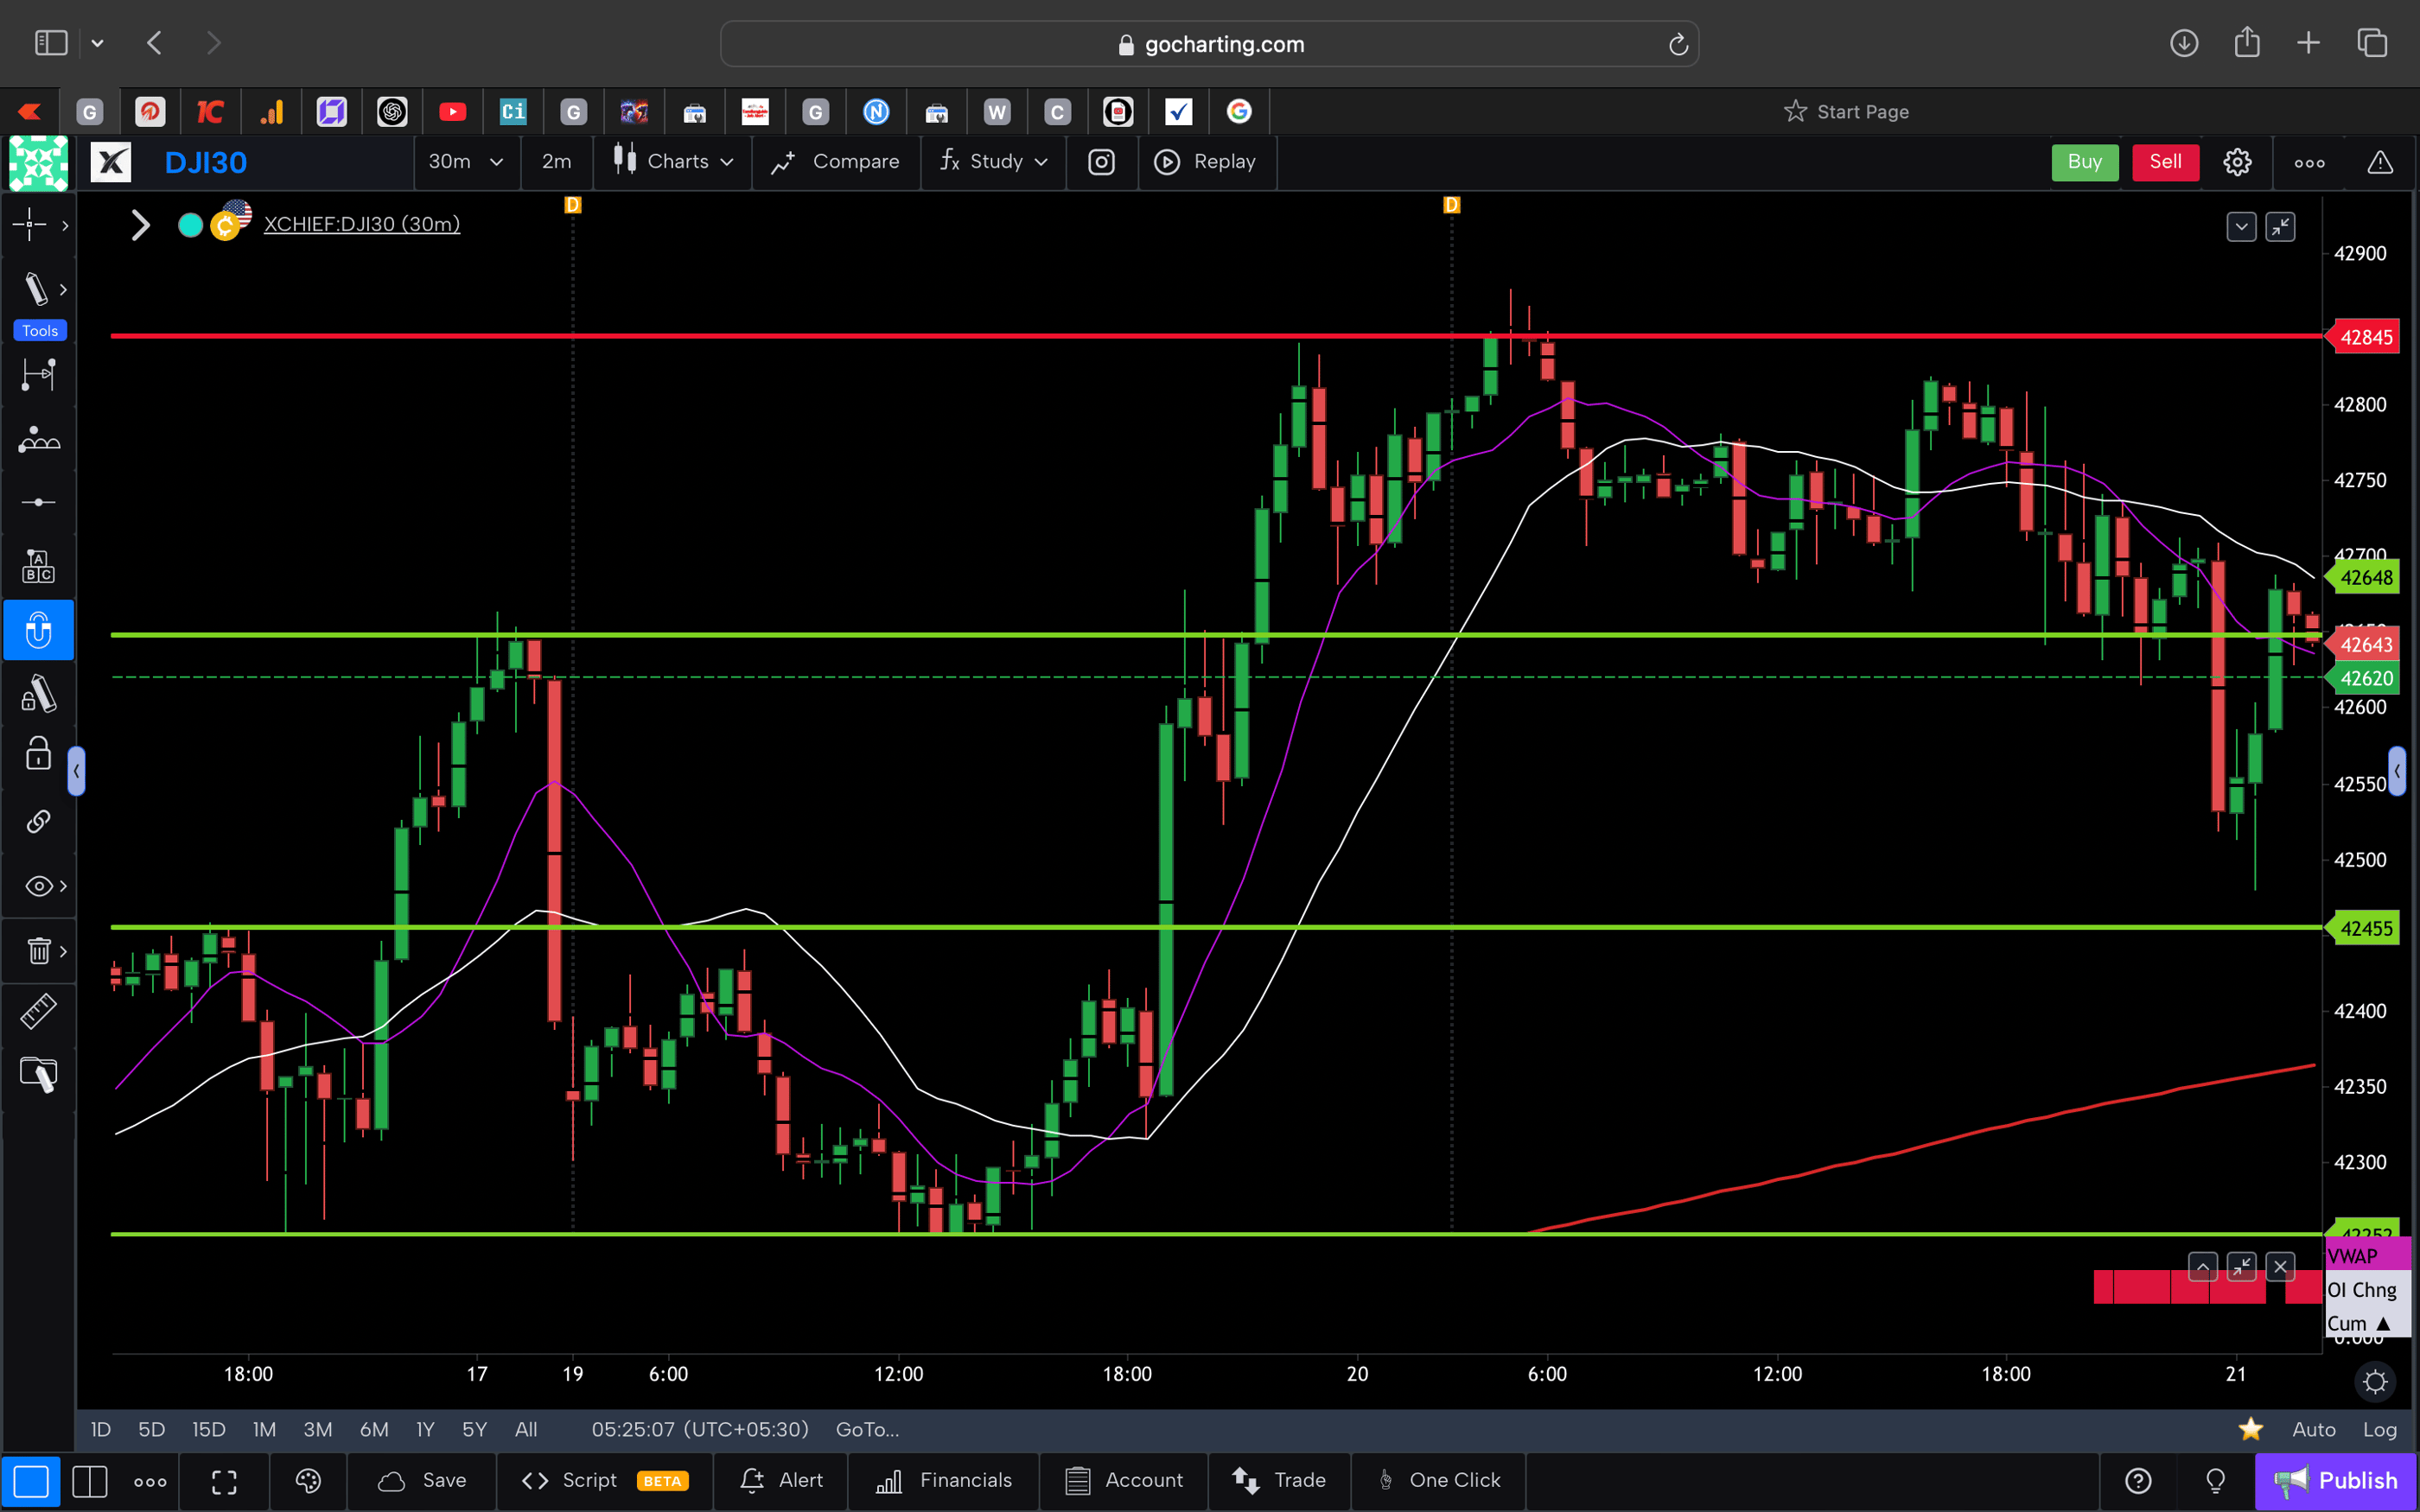Open the Trade panel
This screenshot has width=2420, height=1512.
[1280, 1481]
